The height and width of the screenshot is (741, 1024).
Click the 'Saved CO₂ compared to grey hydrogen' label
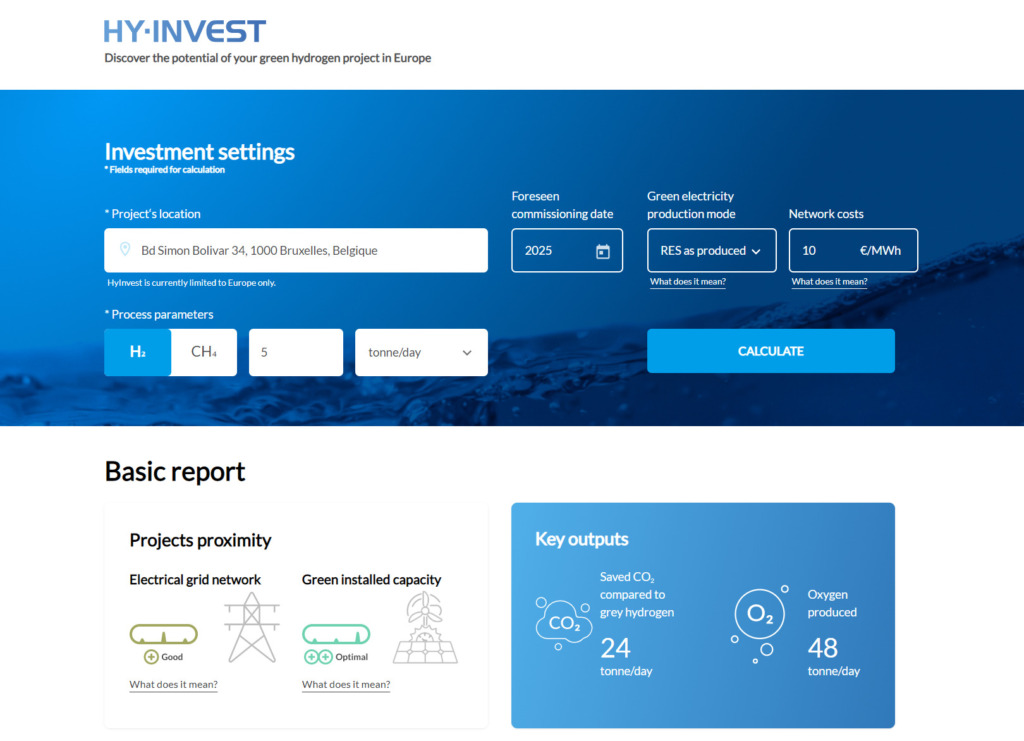coord(637,595)
